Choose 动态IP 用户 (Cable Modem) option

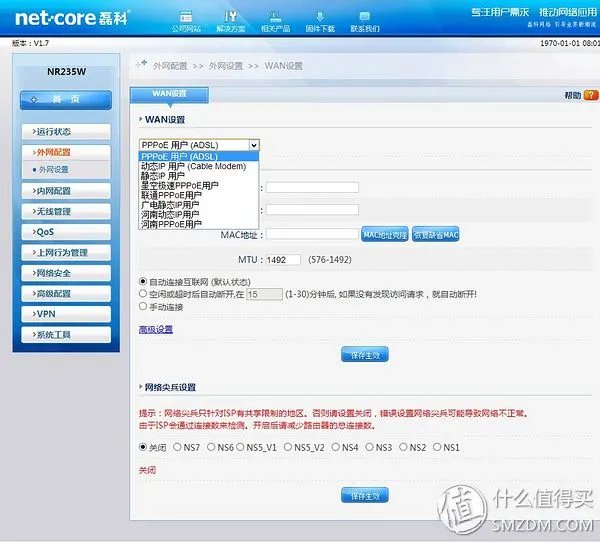(x=199, y=166)
